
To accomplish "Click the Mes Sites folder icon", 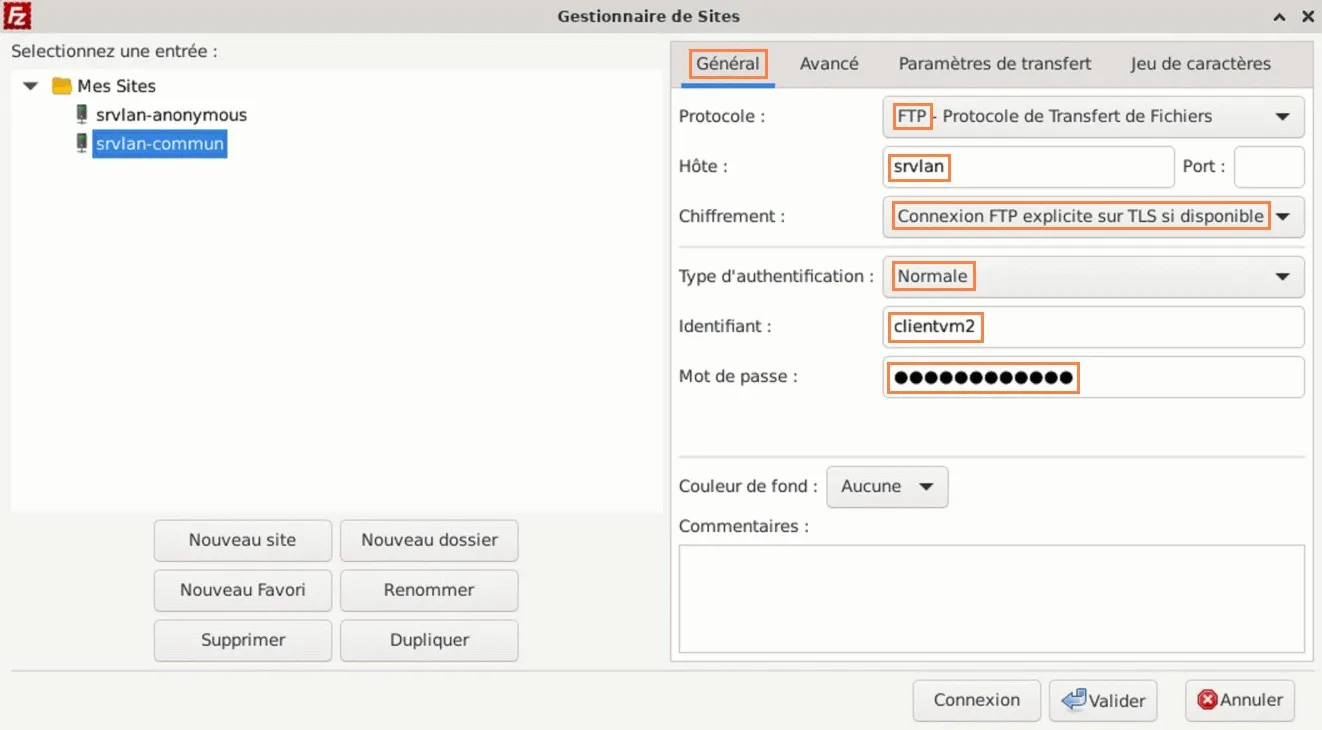I will [62, 86].
